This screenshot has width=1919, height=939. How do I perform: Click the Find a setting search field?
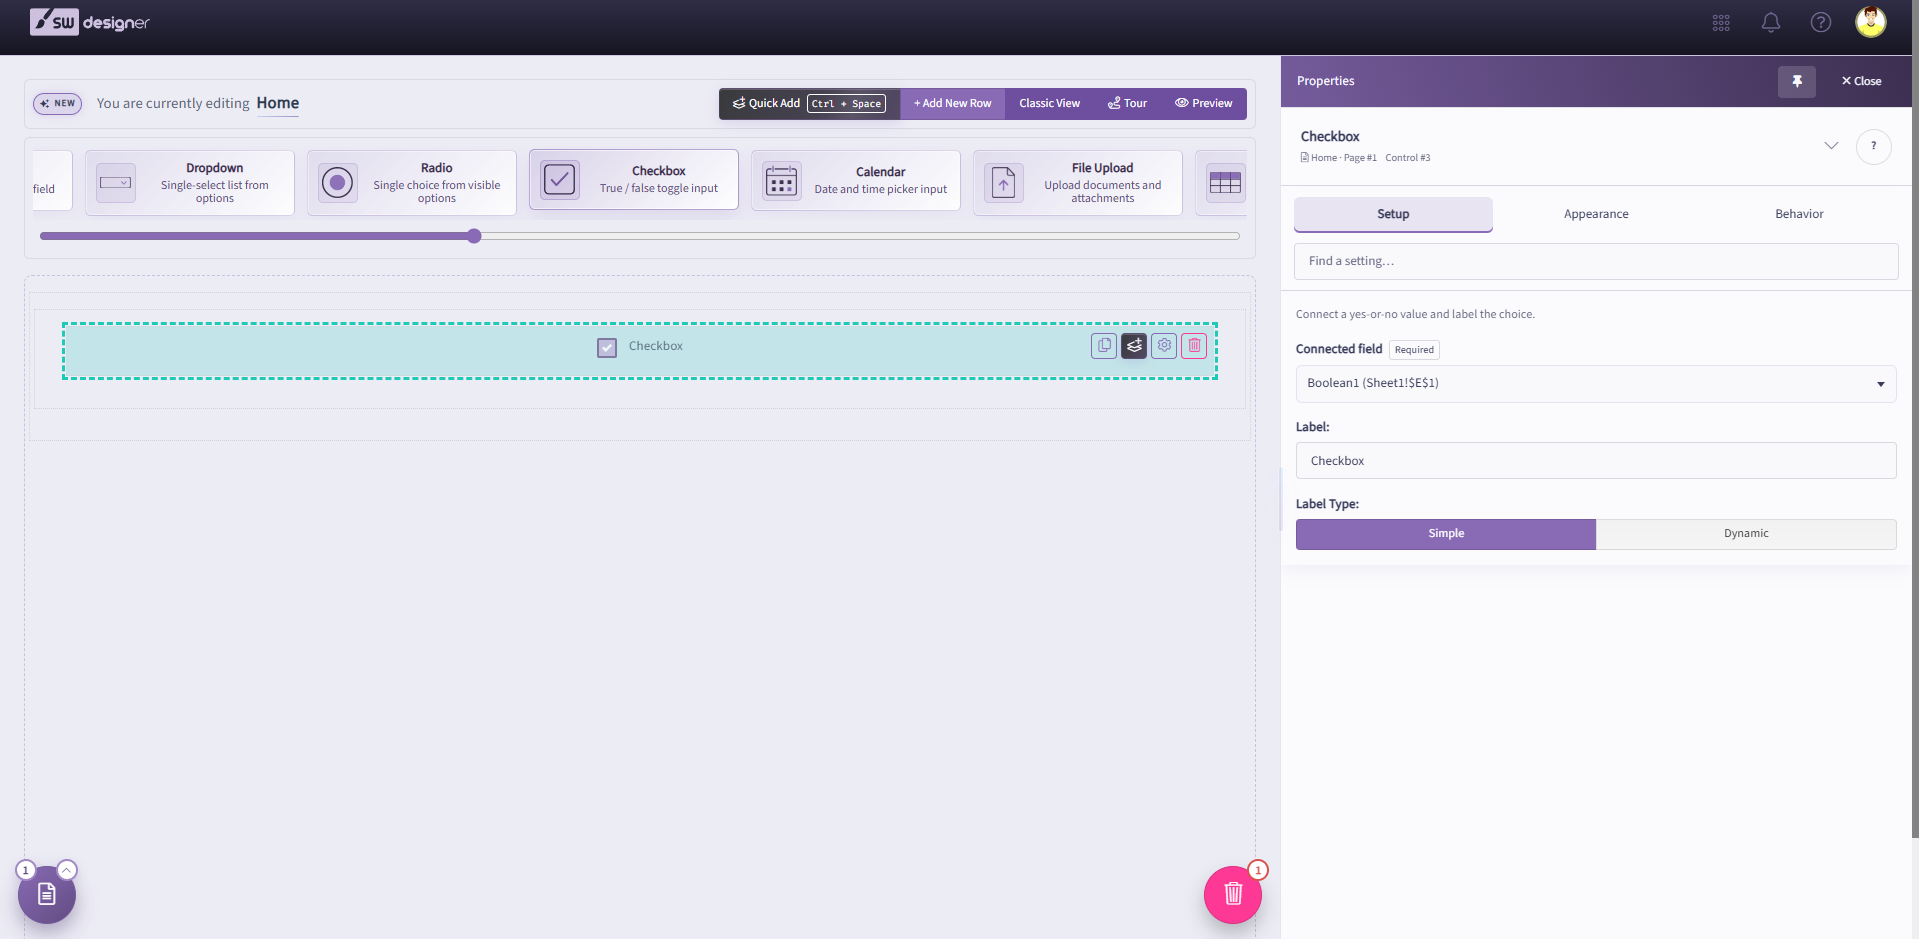1596,262
